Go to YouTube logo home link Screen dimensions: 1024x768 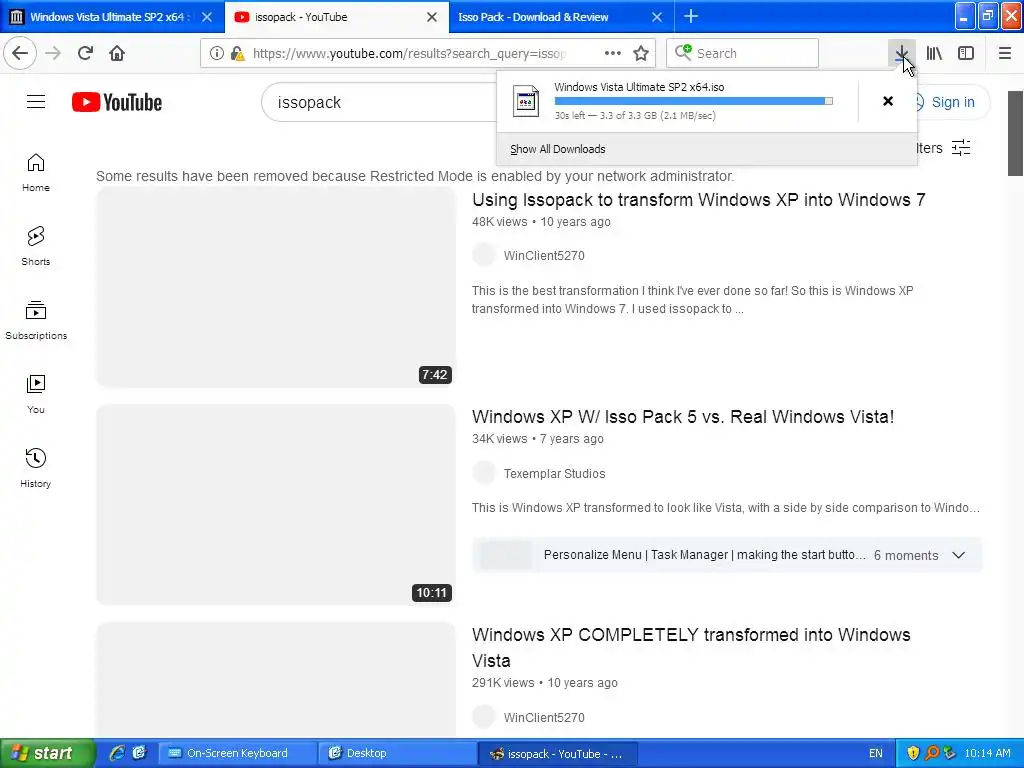117,102
